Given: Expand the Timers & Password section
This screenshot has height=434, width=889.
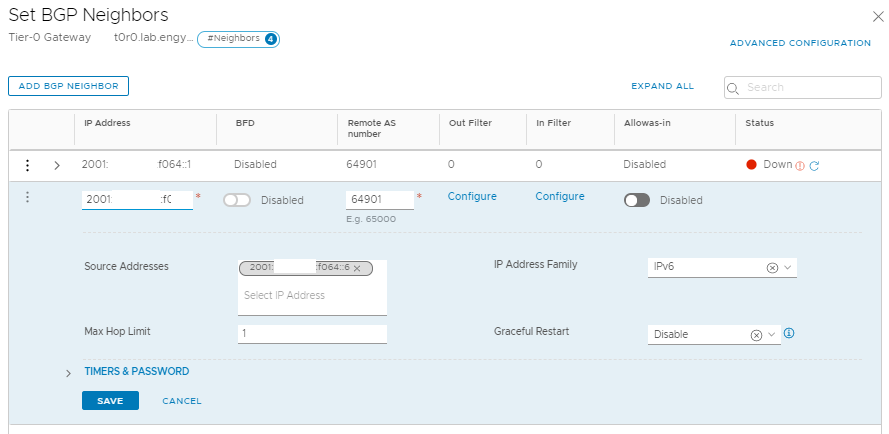Looking at the screenshot, I should tap(68, 372).
